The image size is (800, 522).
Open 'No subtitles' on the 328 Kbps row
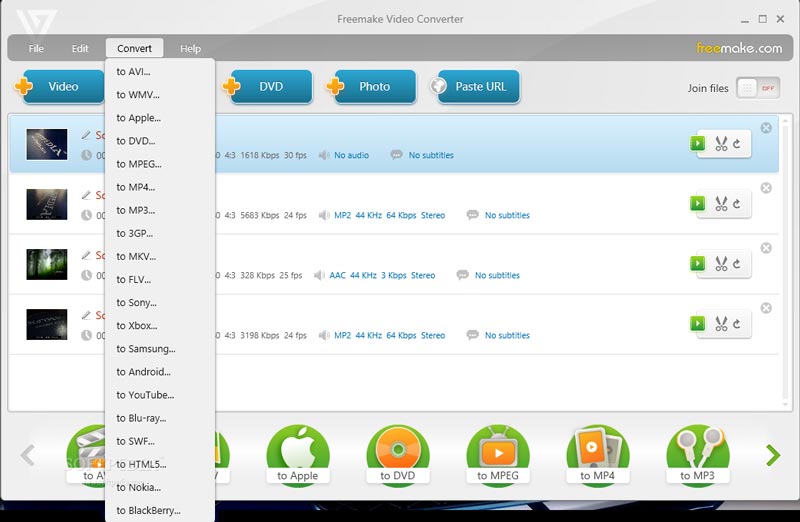click(497, 276)
